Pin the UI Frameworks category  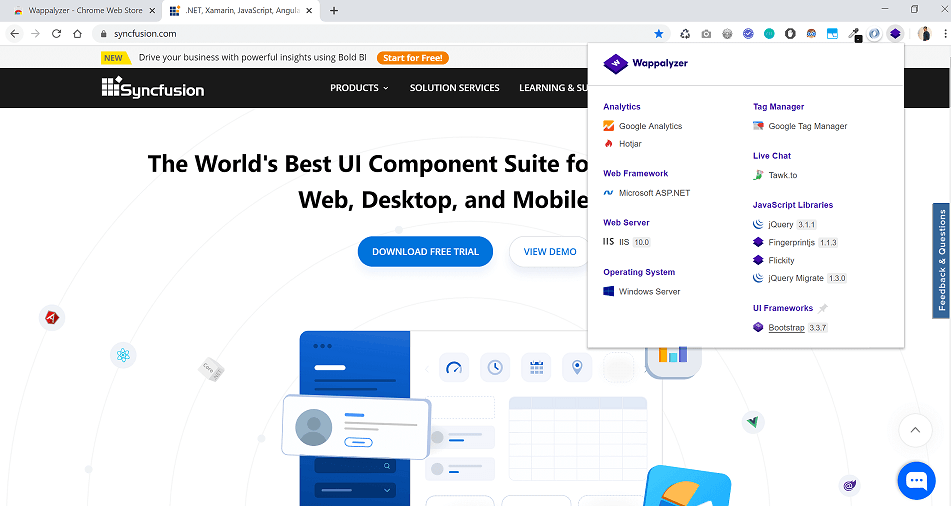823,308
